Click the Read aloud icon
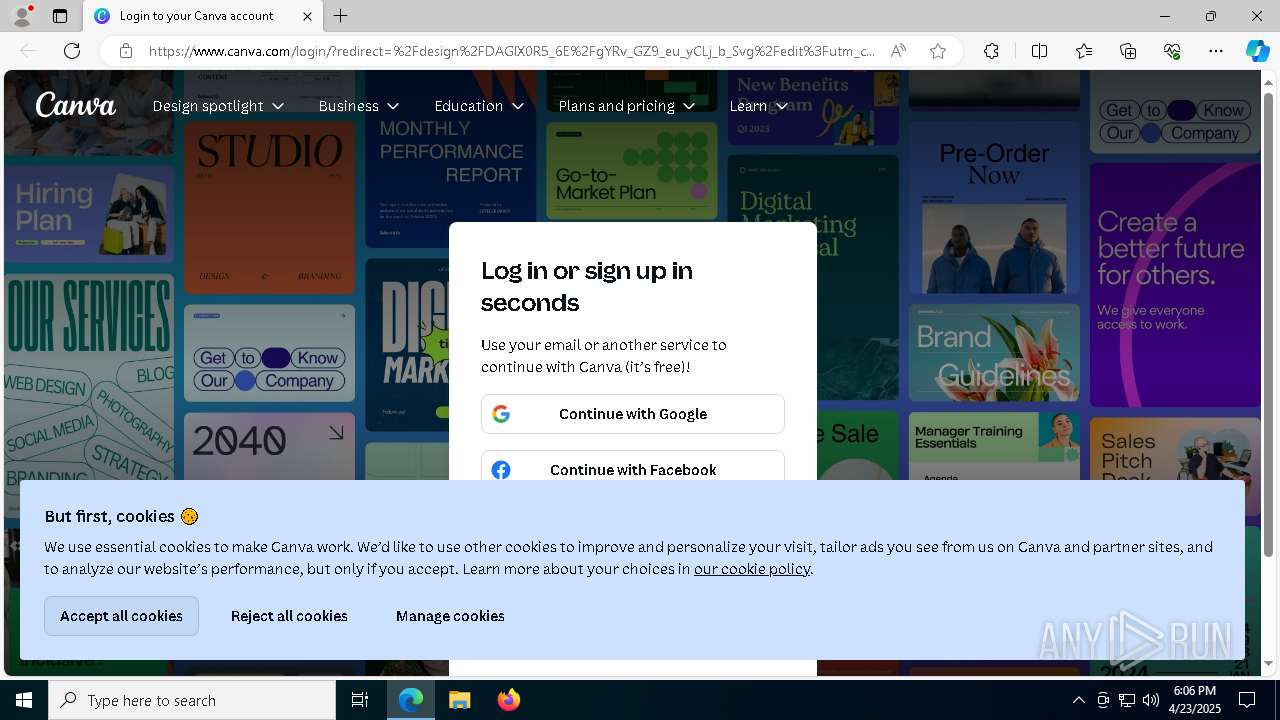The image size is (1280, 720). click(x=898, y=51)
